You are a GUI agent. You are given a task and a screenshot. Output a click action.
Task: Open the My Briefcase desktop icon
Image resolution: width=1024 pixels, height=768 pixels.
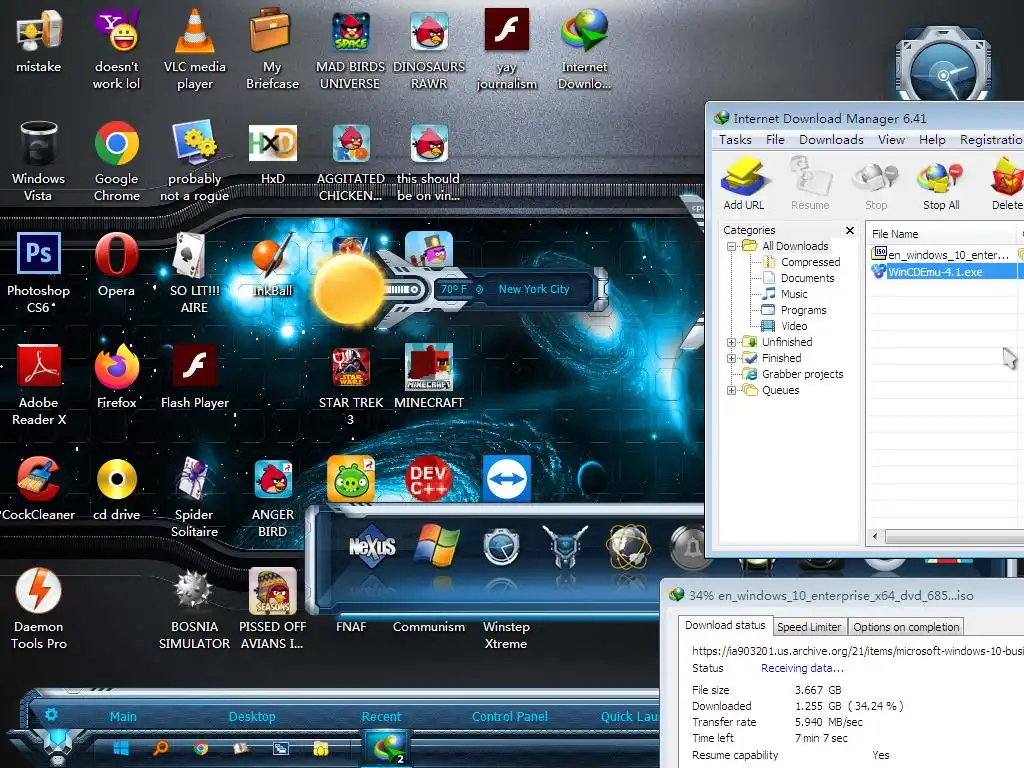(x=272, y=50)
